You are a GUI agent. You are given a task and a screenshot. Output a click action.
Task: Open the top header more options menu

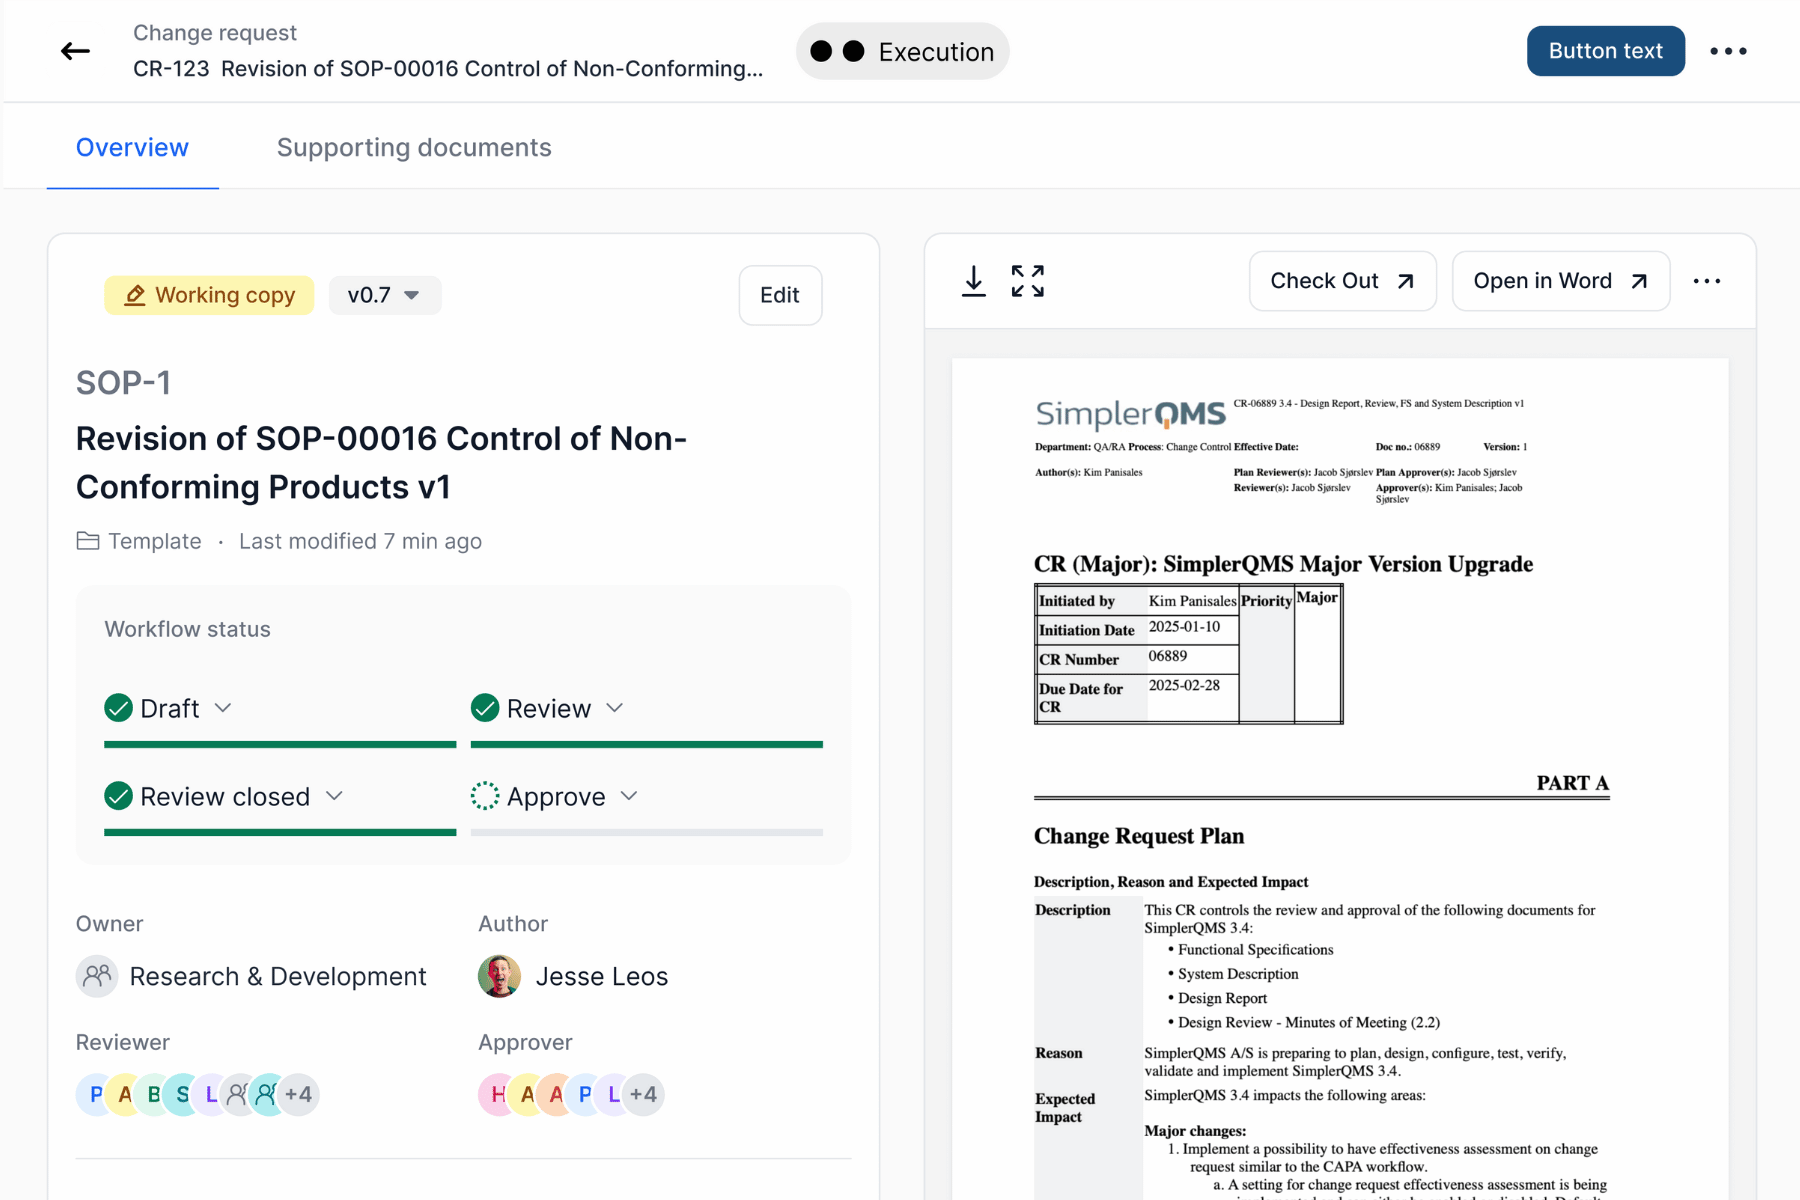1728,51
